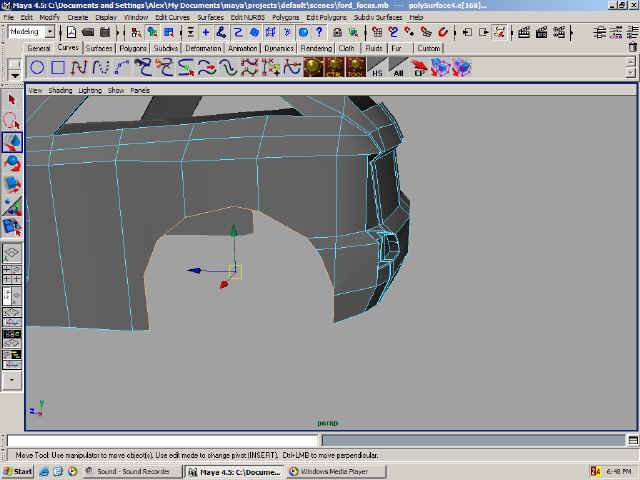The width and height of the screenshot is (640, 480).
Task: Click the NURBS square shelf icon
Action: (58, 68)
